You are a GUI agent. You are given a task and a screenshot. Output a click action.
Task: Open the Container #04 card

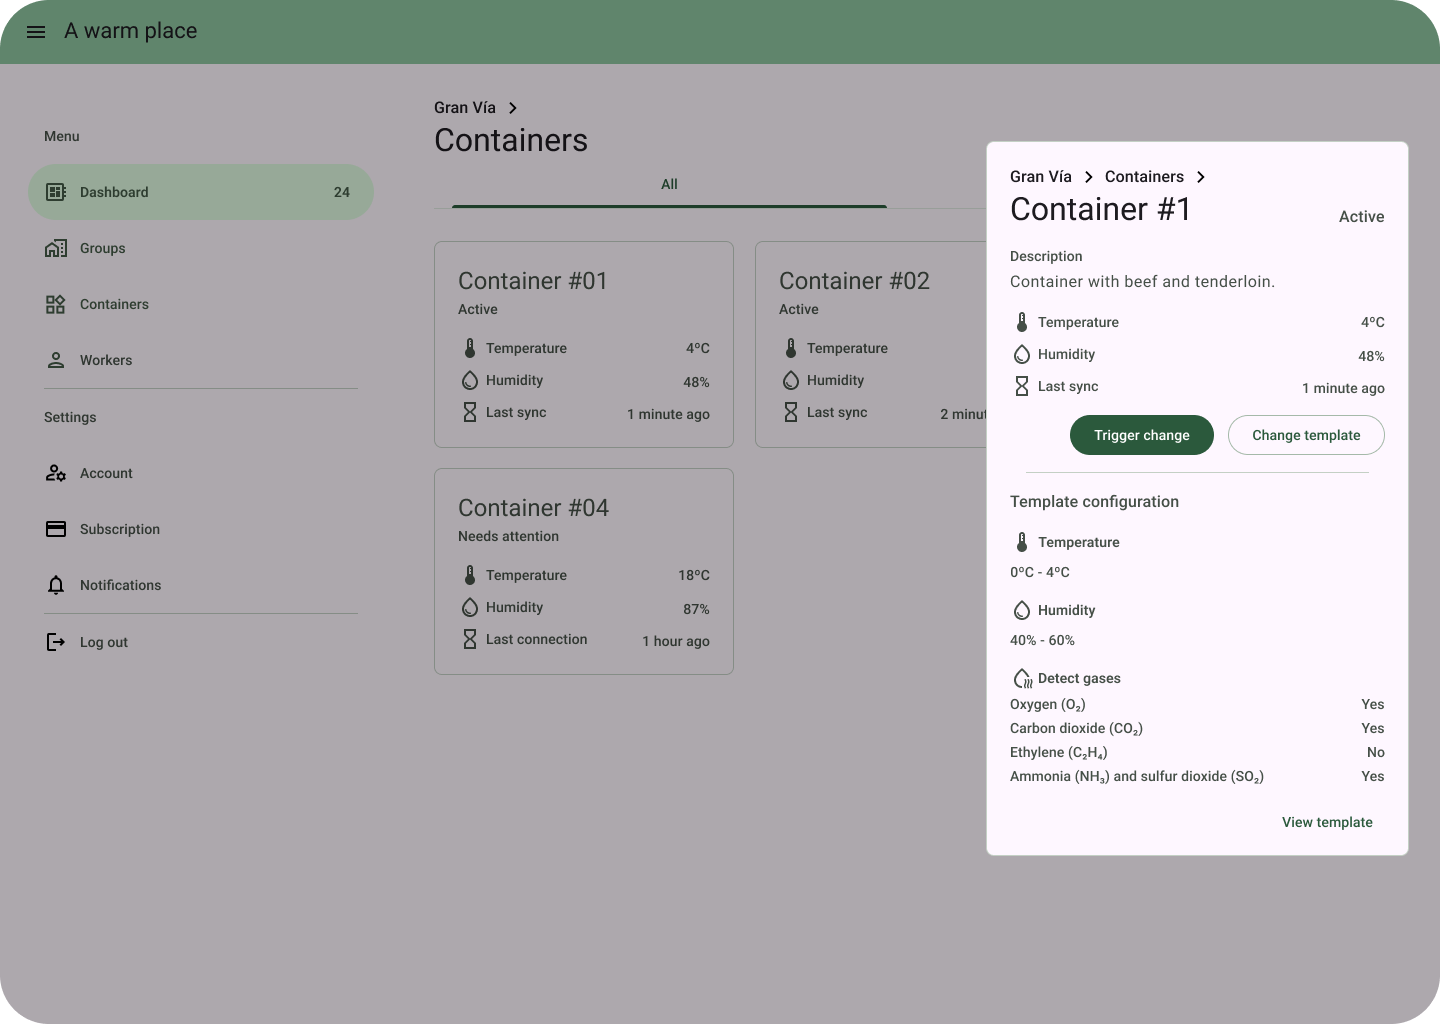coord(583,571)
